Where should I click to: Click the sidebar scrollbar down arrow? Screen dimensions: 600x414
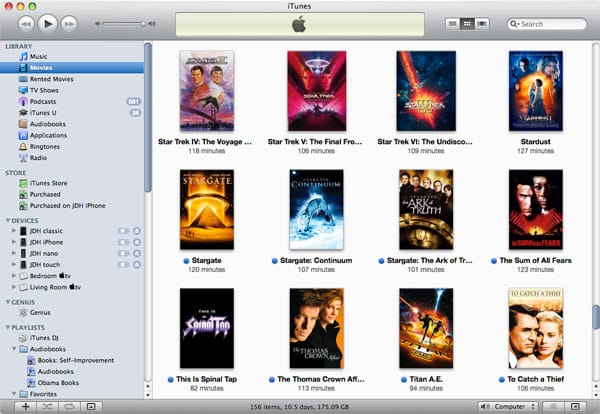click(148, 395)
